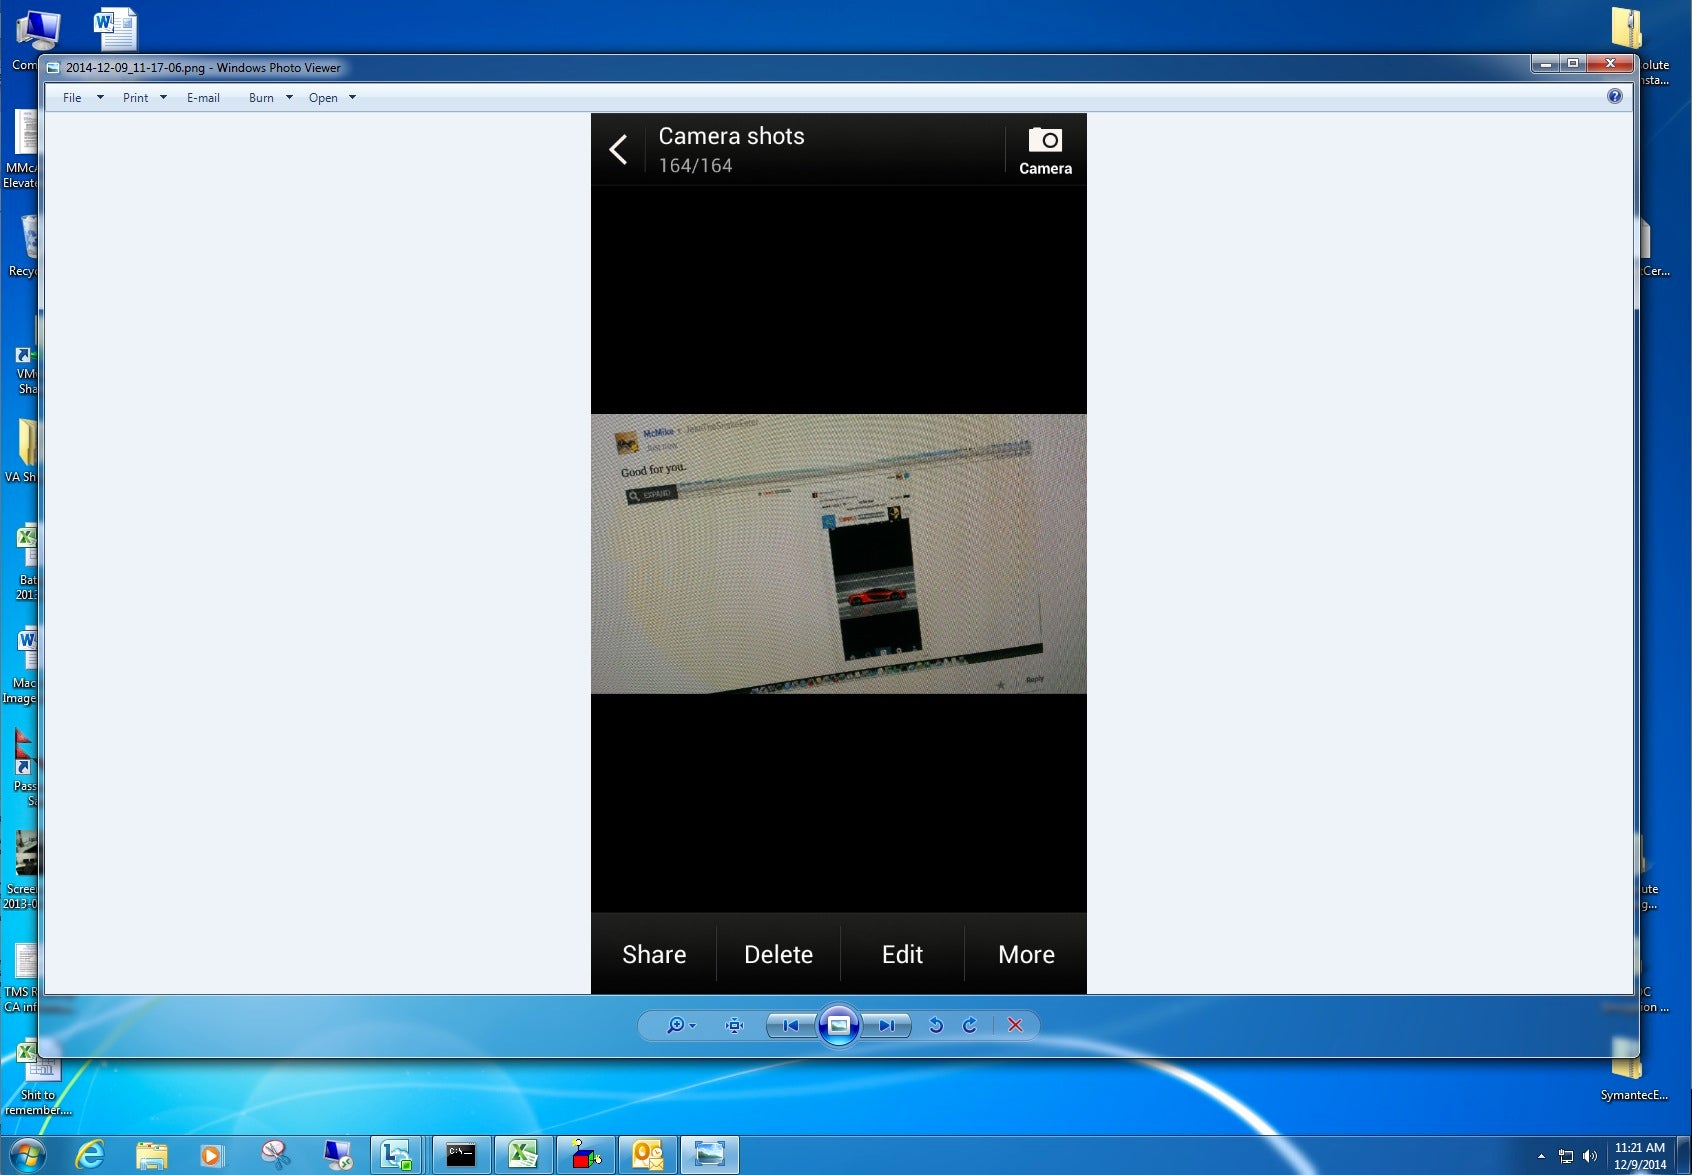This screenshot has height=1175, width=1692.
Task: Open the File menu
Action: [72, 98]
